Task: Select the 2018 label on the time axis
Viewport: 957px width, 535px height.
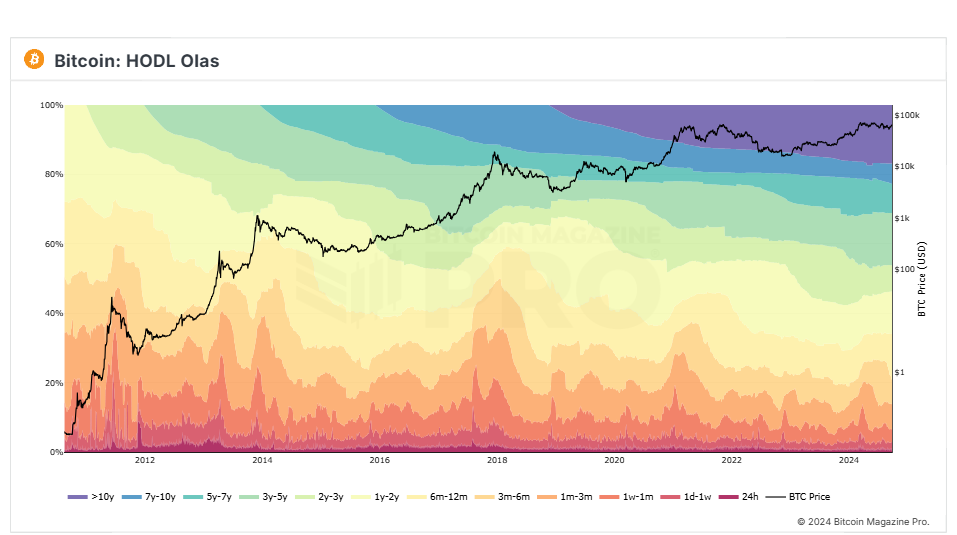Action: [497, 460]
